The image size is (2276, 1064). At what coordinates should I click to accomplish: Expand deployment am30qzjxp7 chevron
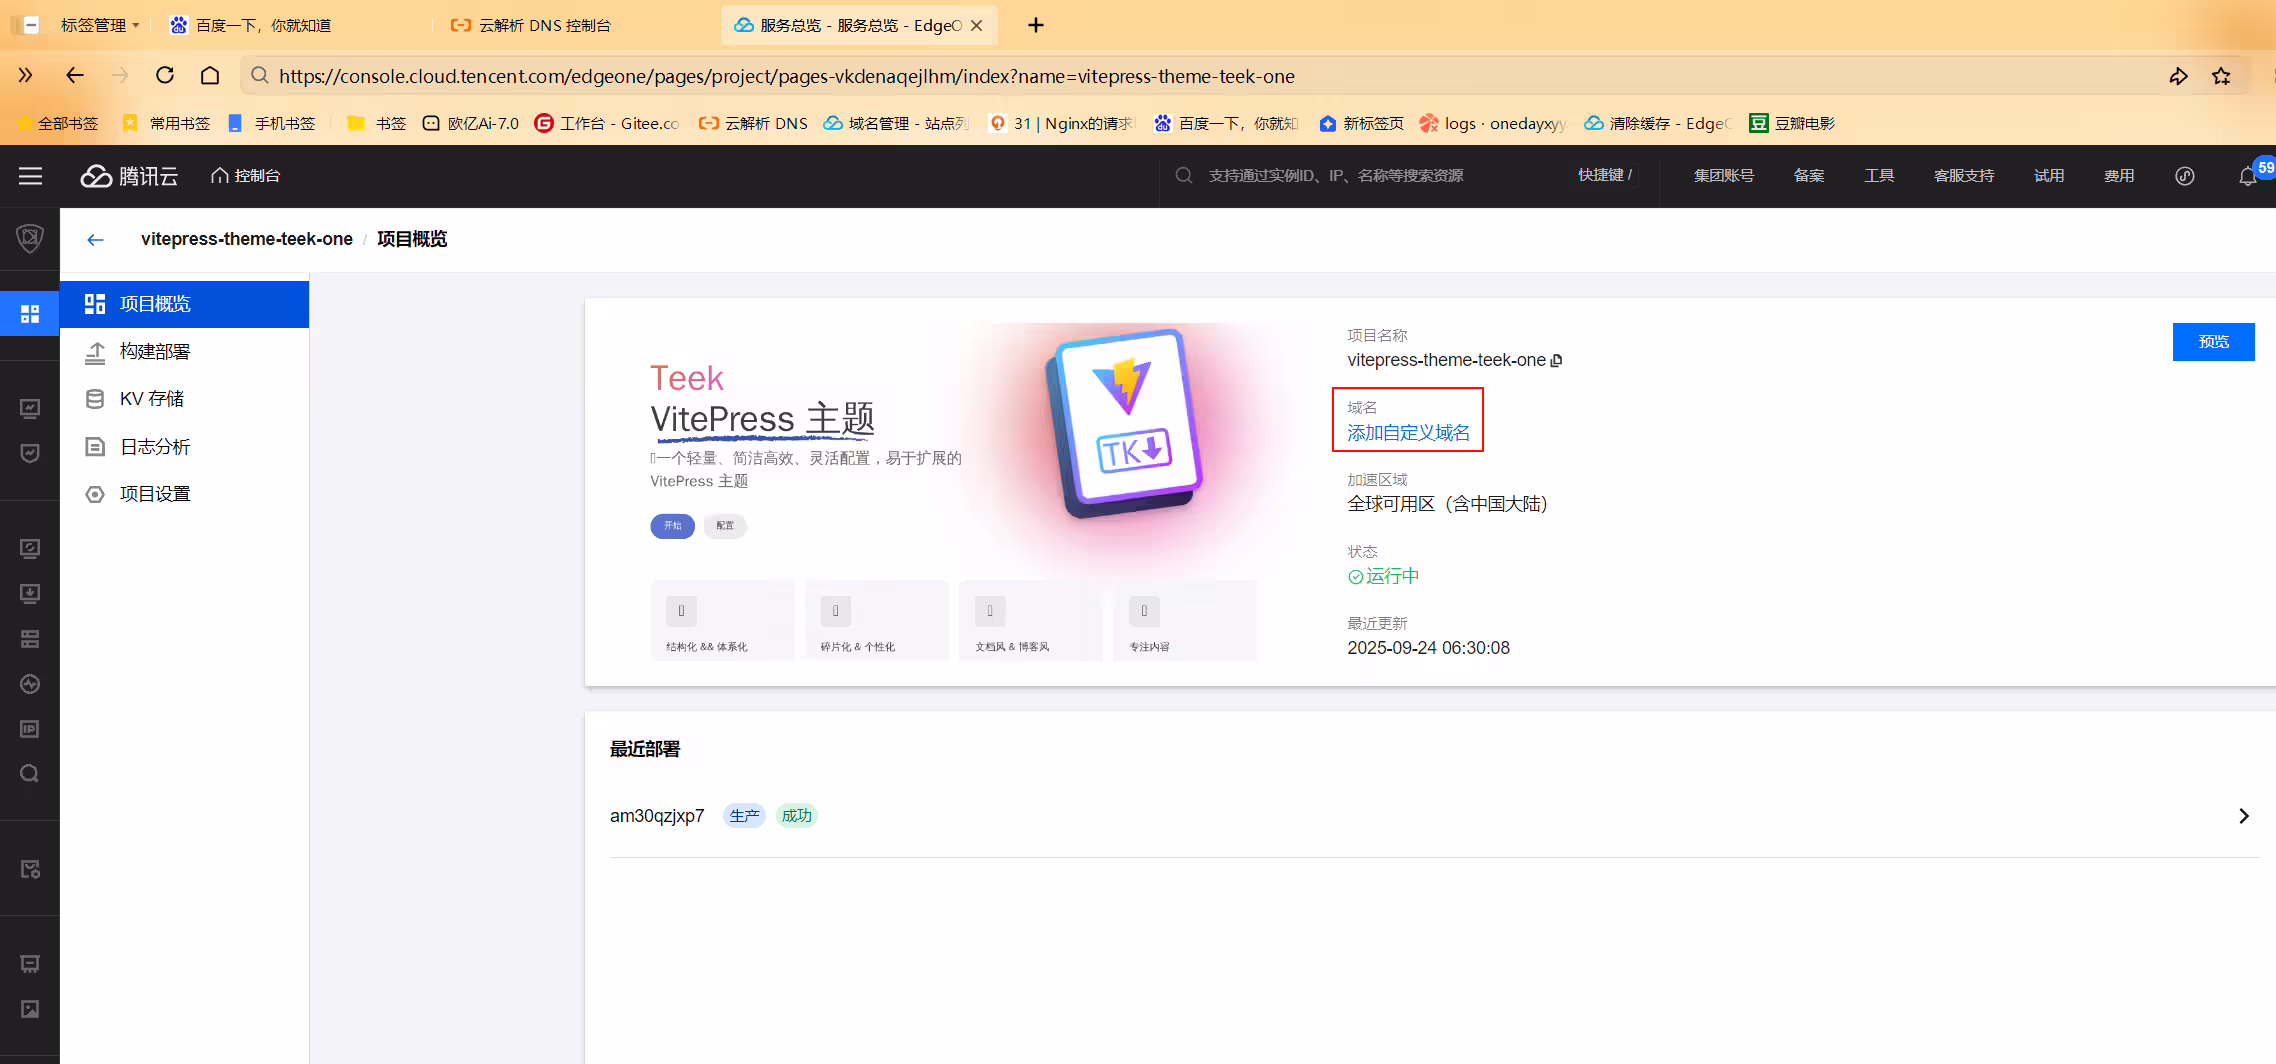click(2243, 816)
